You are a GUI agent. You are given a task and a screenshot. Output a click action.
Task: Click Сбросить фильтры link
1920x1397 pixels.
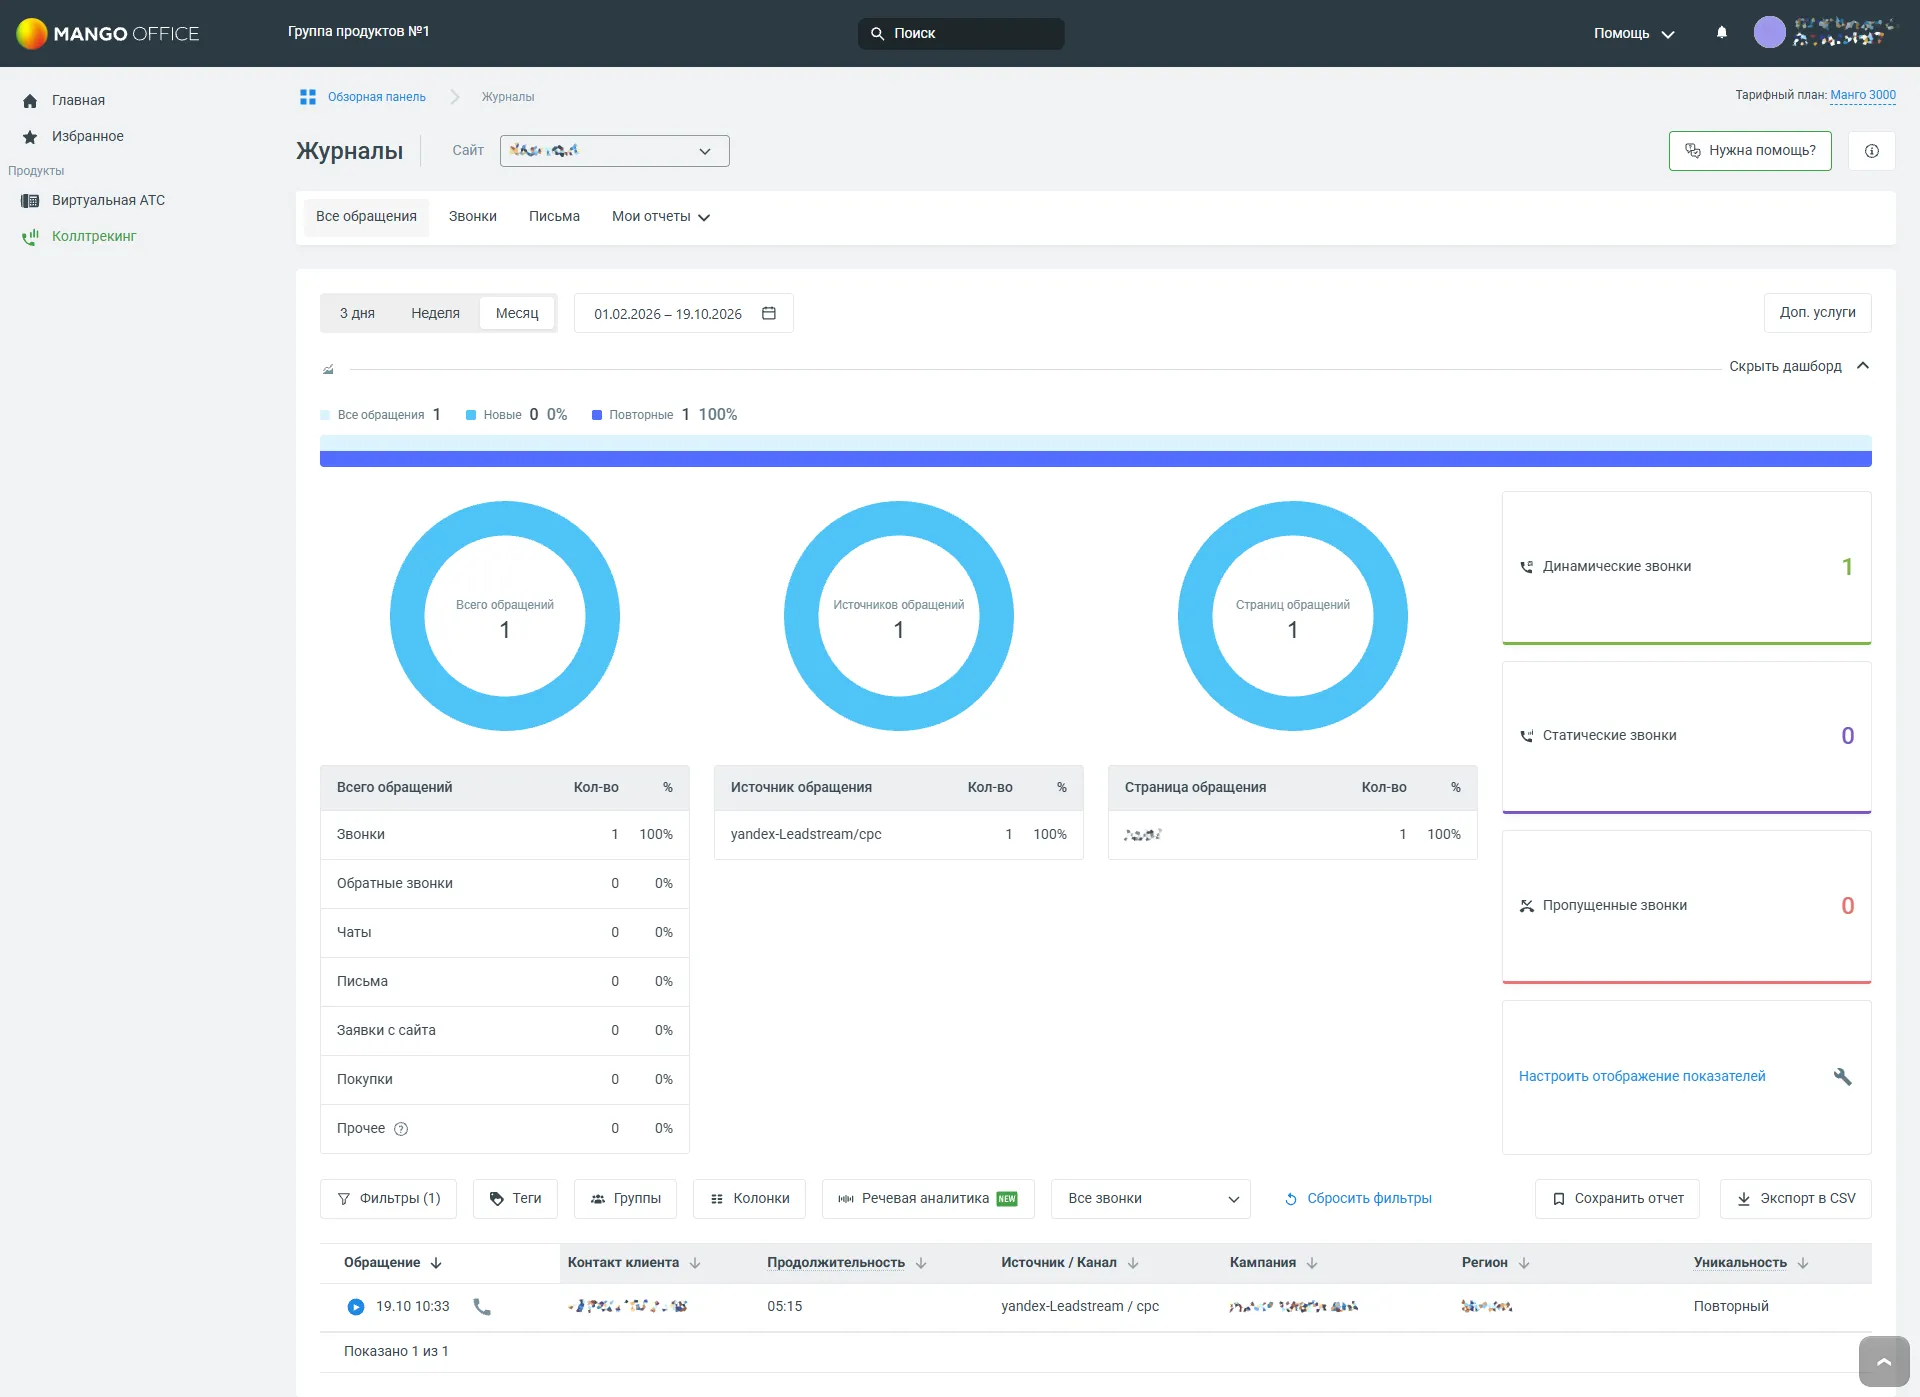1358,1198
